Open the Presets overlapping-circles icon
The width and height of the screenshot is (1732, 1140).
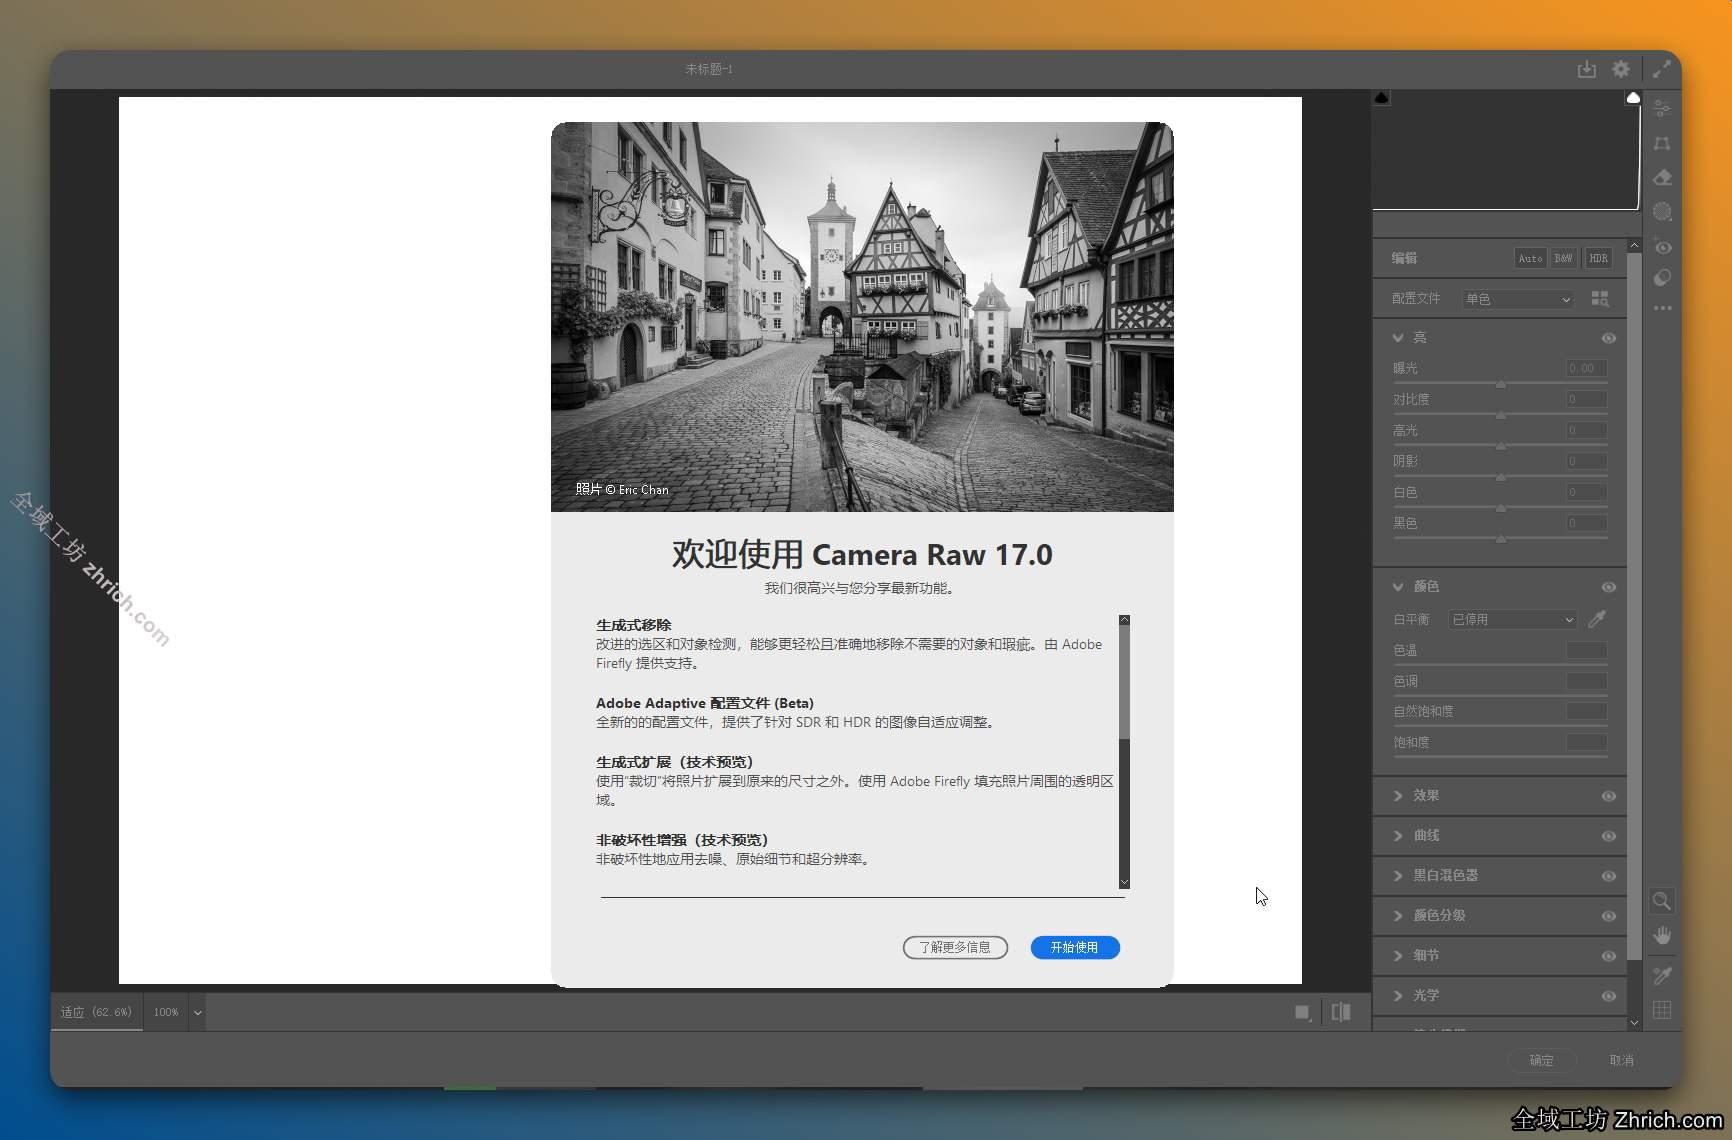pyautogui.click(x=1662, y=278)
